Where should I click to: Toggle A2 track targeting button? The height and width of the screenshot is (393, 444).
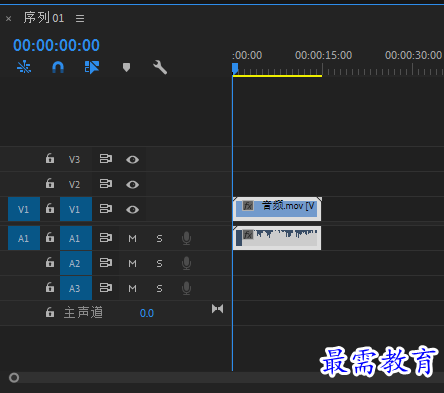coord(76,263)
